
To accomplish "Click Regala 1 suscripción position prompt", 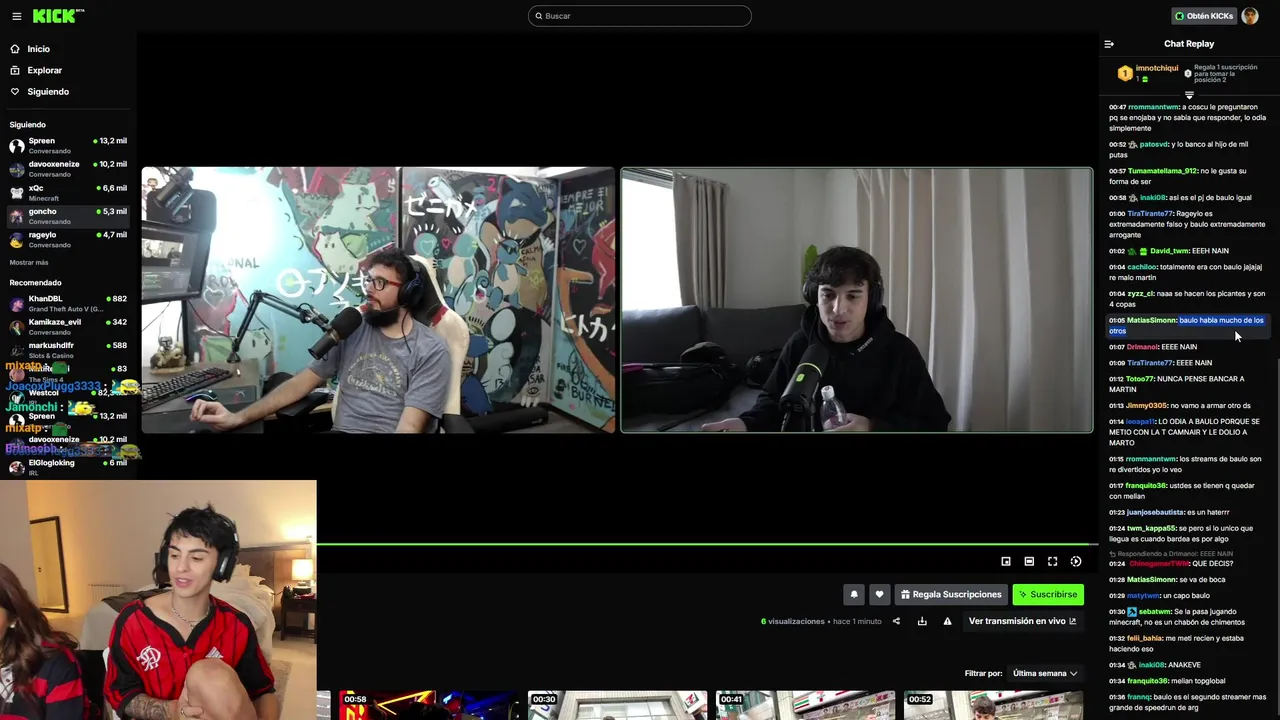I will [1221, 73].
